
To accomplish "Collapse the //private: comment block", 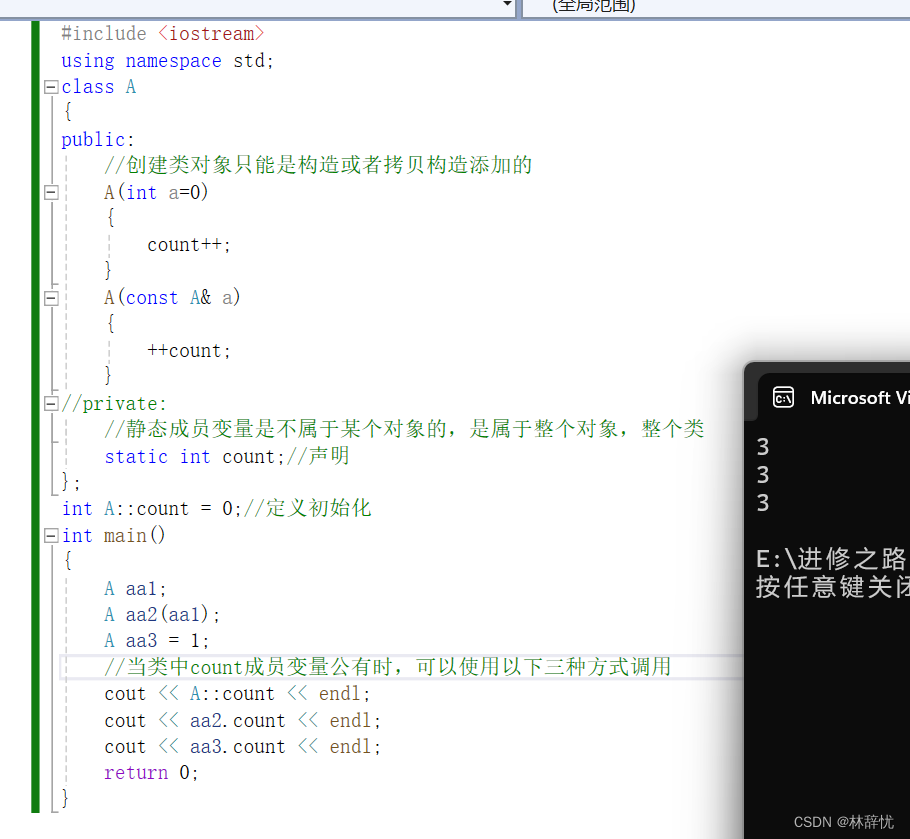I will [51, 403].
